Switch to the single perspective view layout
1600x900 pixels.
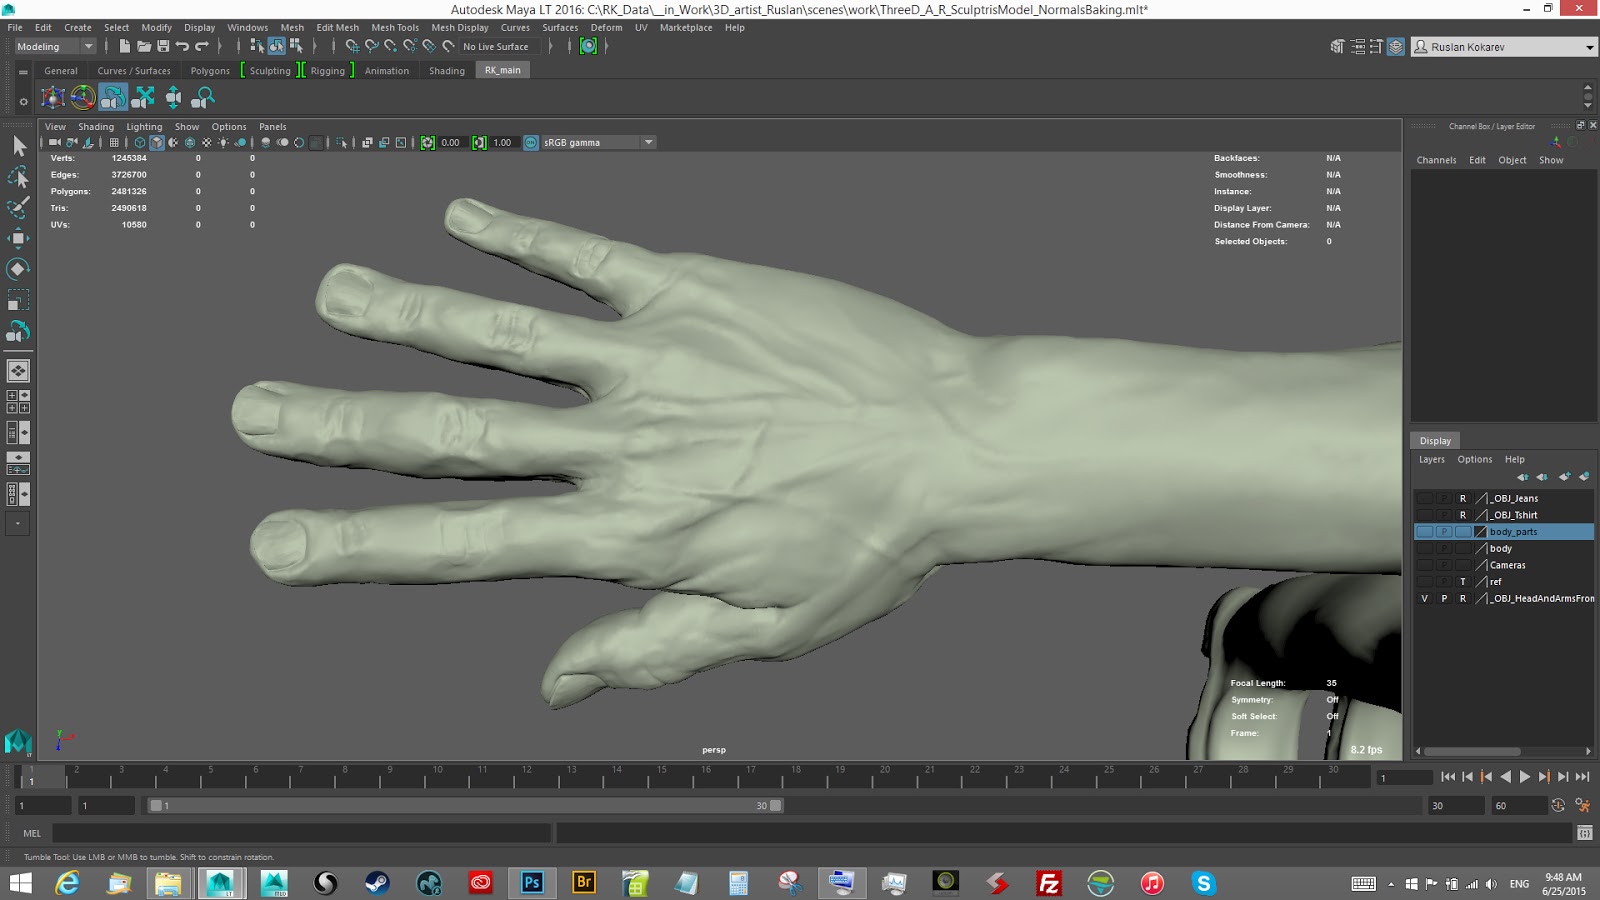coord(18,371)
